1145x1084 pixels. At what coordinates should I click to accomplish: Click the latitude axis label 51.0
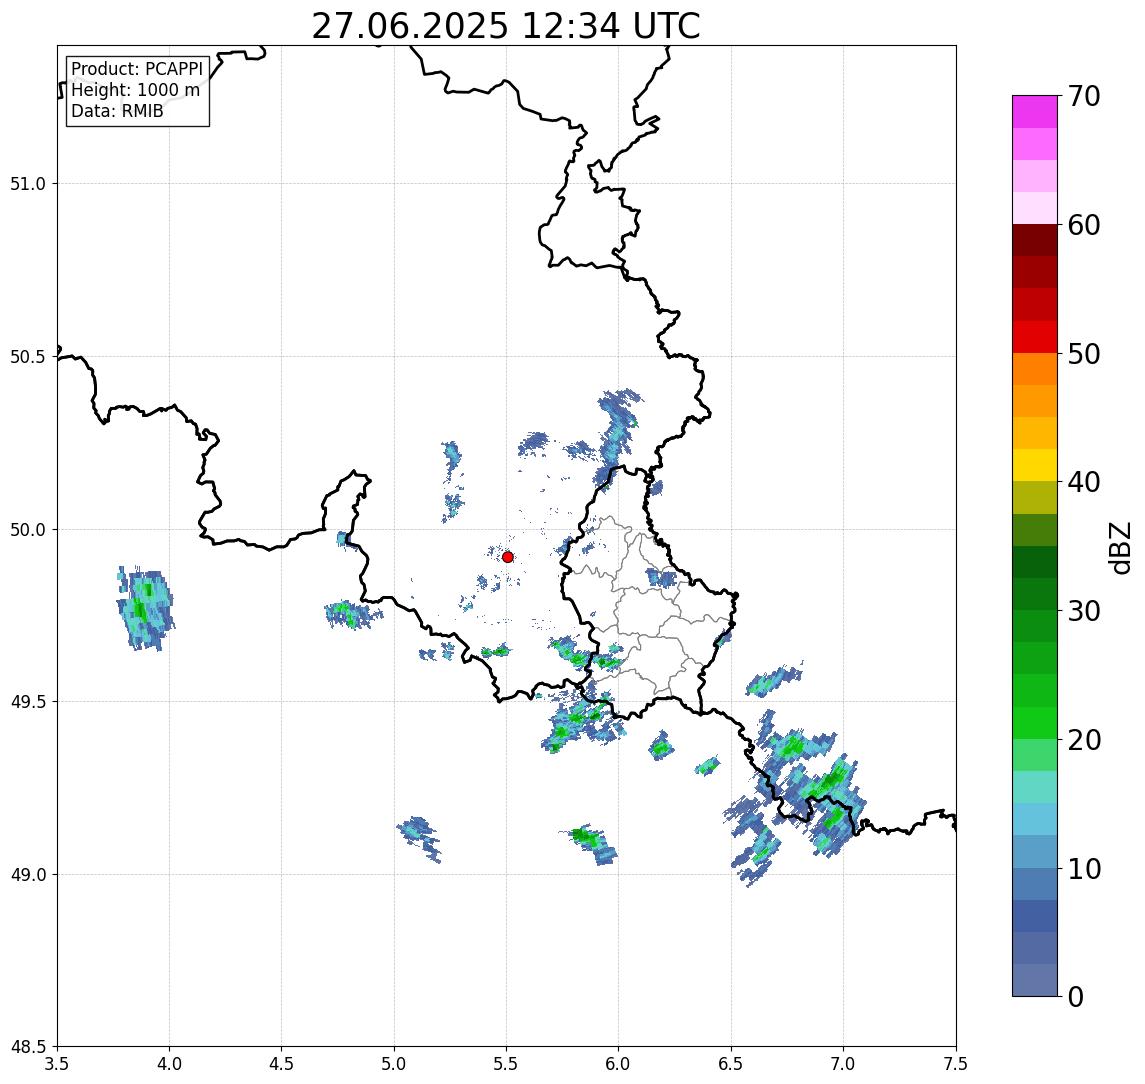[28, 184]
